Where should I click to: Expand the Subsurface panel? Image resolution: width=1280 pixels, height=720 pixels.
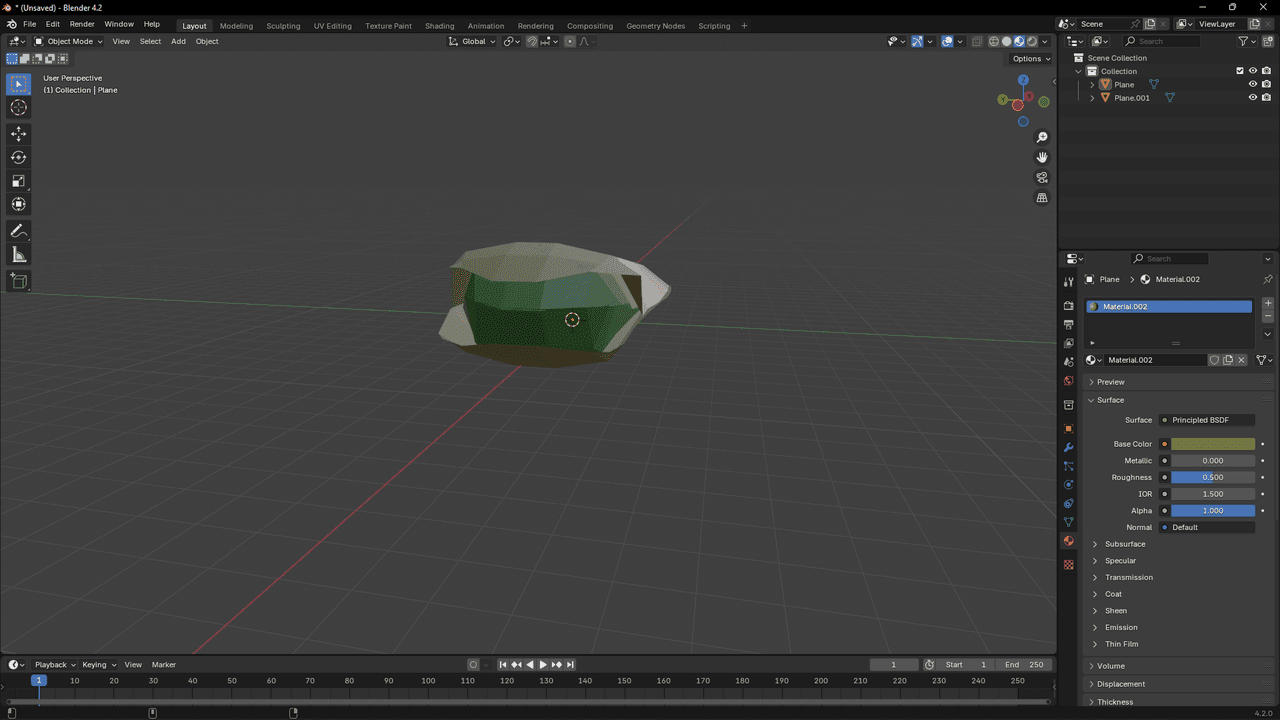click(1125, 544)
